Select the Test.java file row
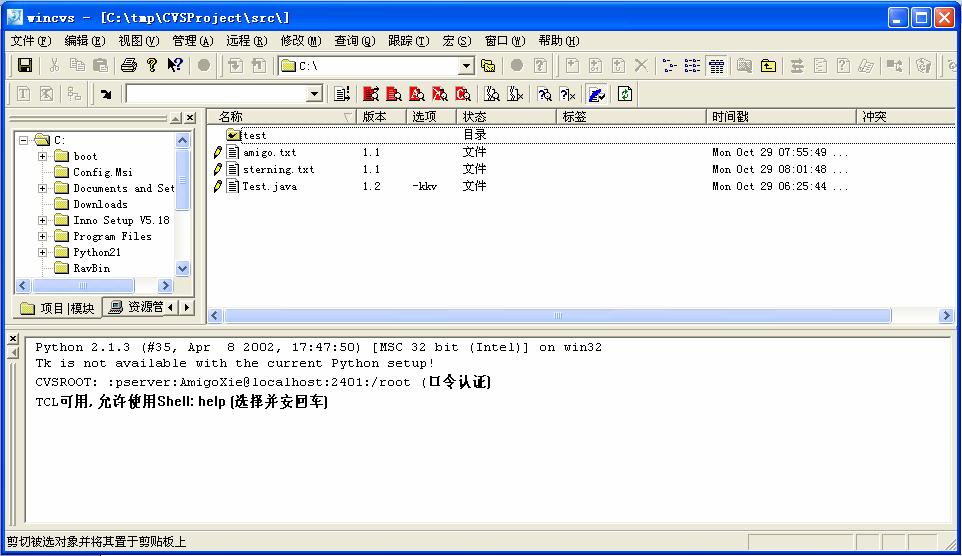Viewport: 962px width, 556px height. pyautogui.click(x=580, y=186)
